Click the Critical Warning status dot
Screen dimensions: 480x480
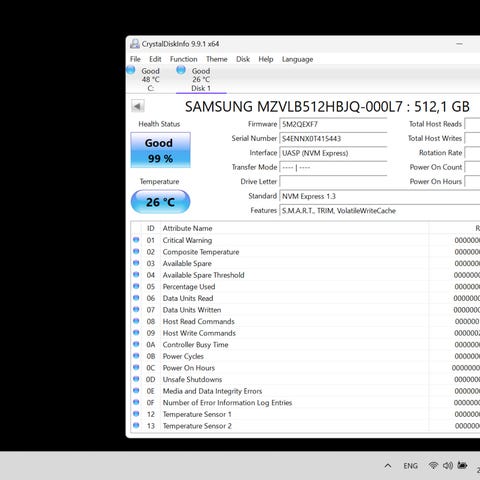coord(136,240)
